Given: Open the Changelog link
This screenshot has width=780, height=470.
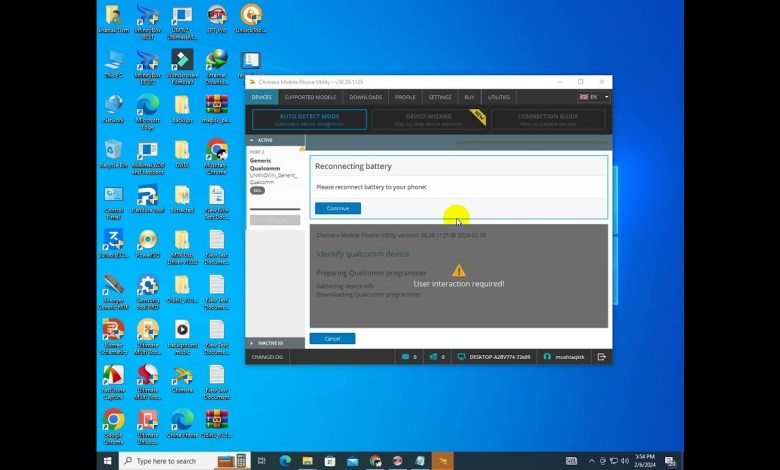Looking at the screenshot, I should coord(268,356).
